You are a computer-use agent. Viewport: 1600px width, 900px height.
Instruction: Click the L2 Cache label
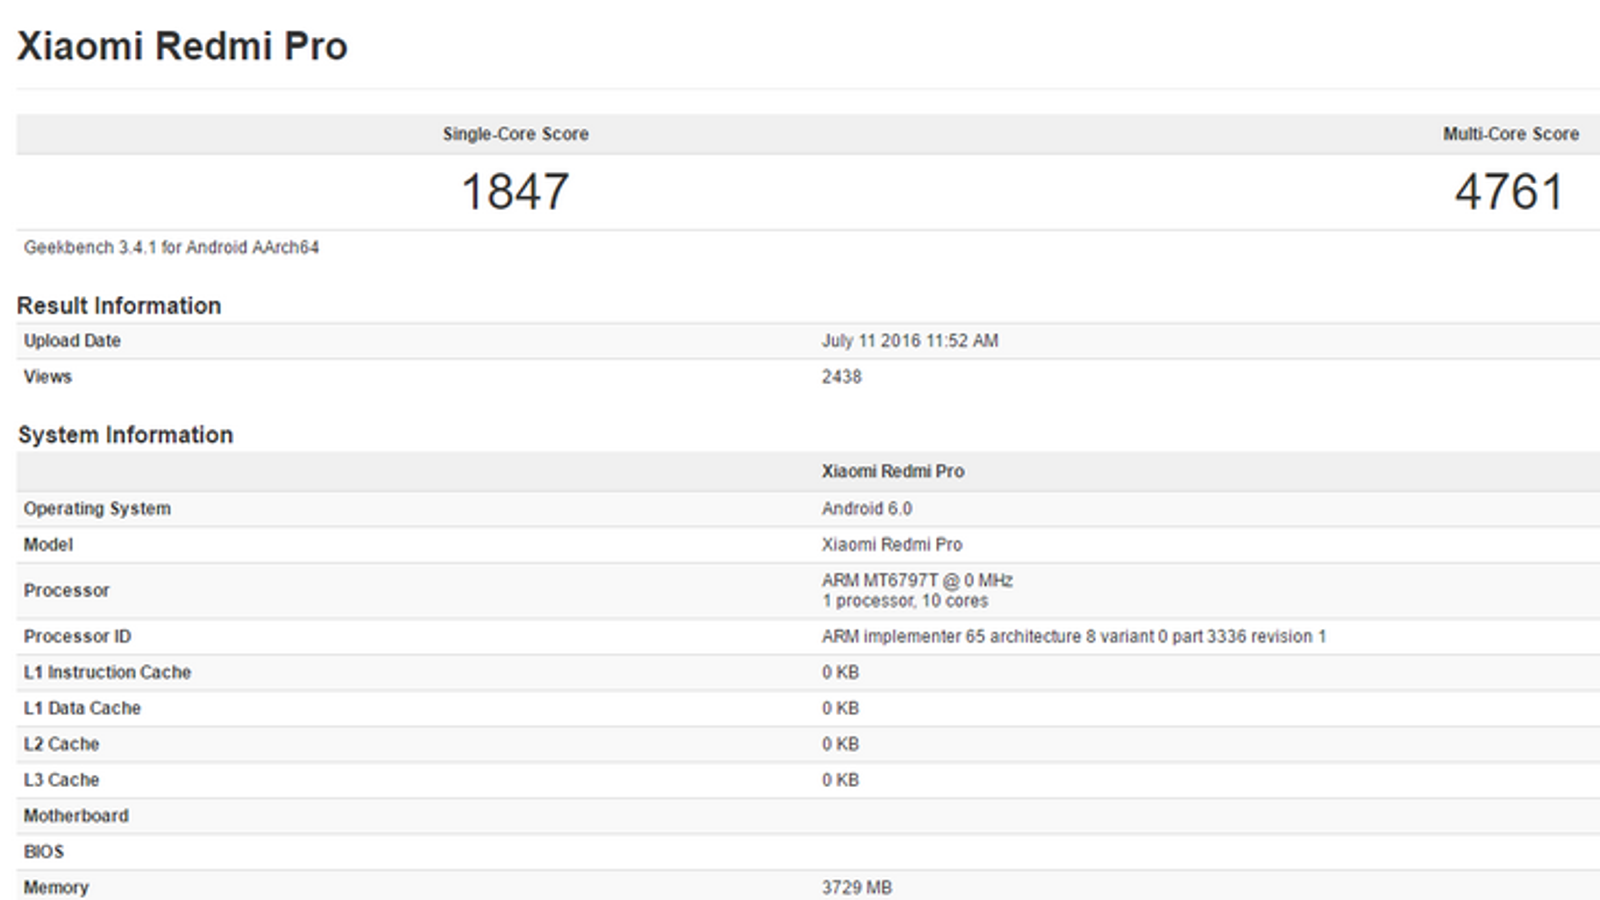click(61, 745)
